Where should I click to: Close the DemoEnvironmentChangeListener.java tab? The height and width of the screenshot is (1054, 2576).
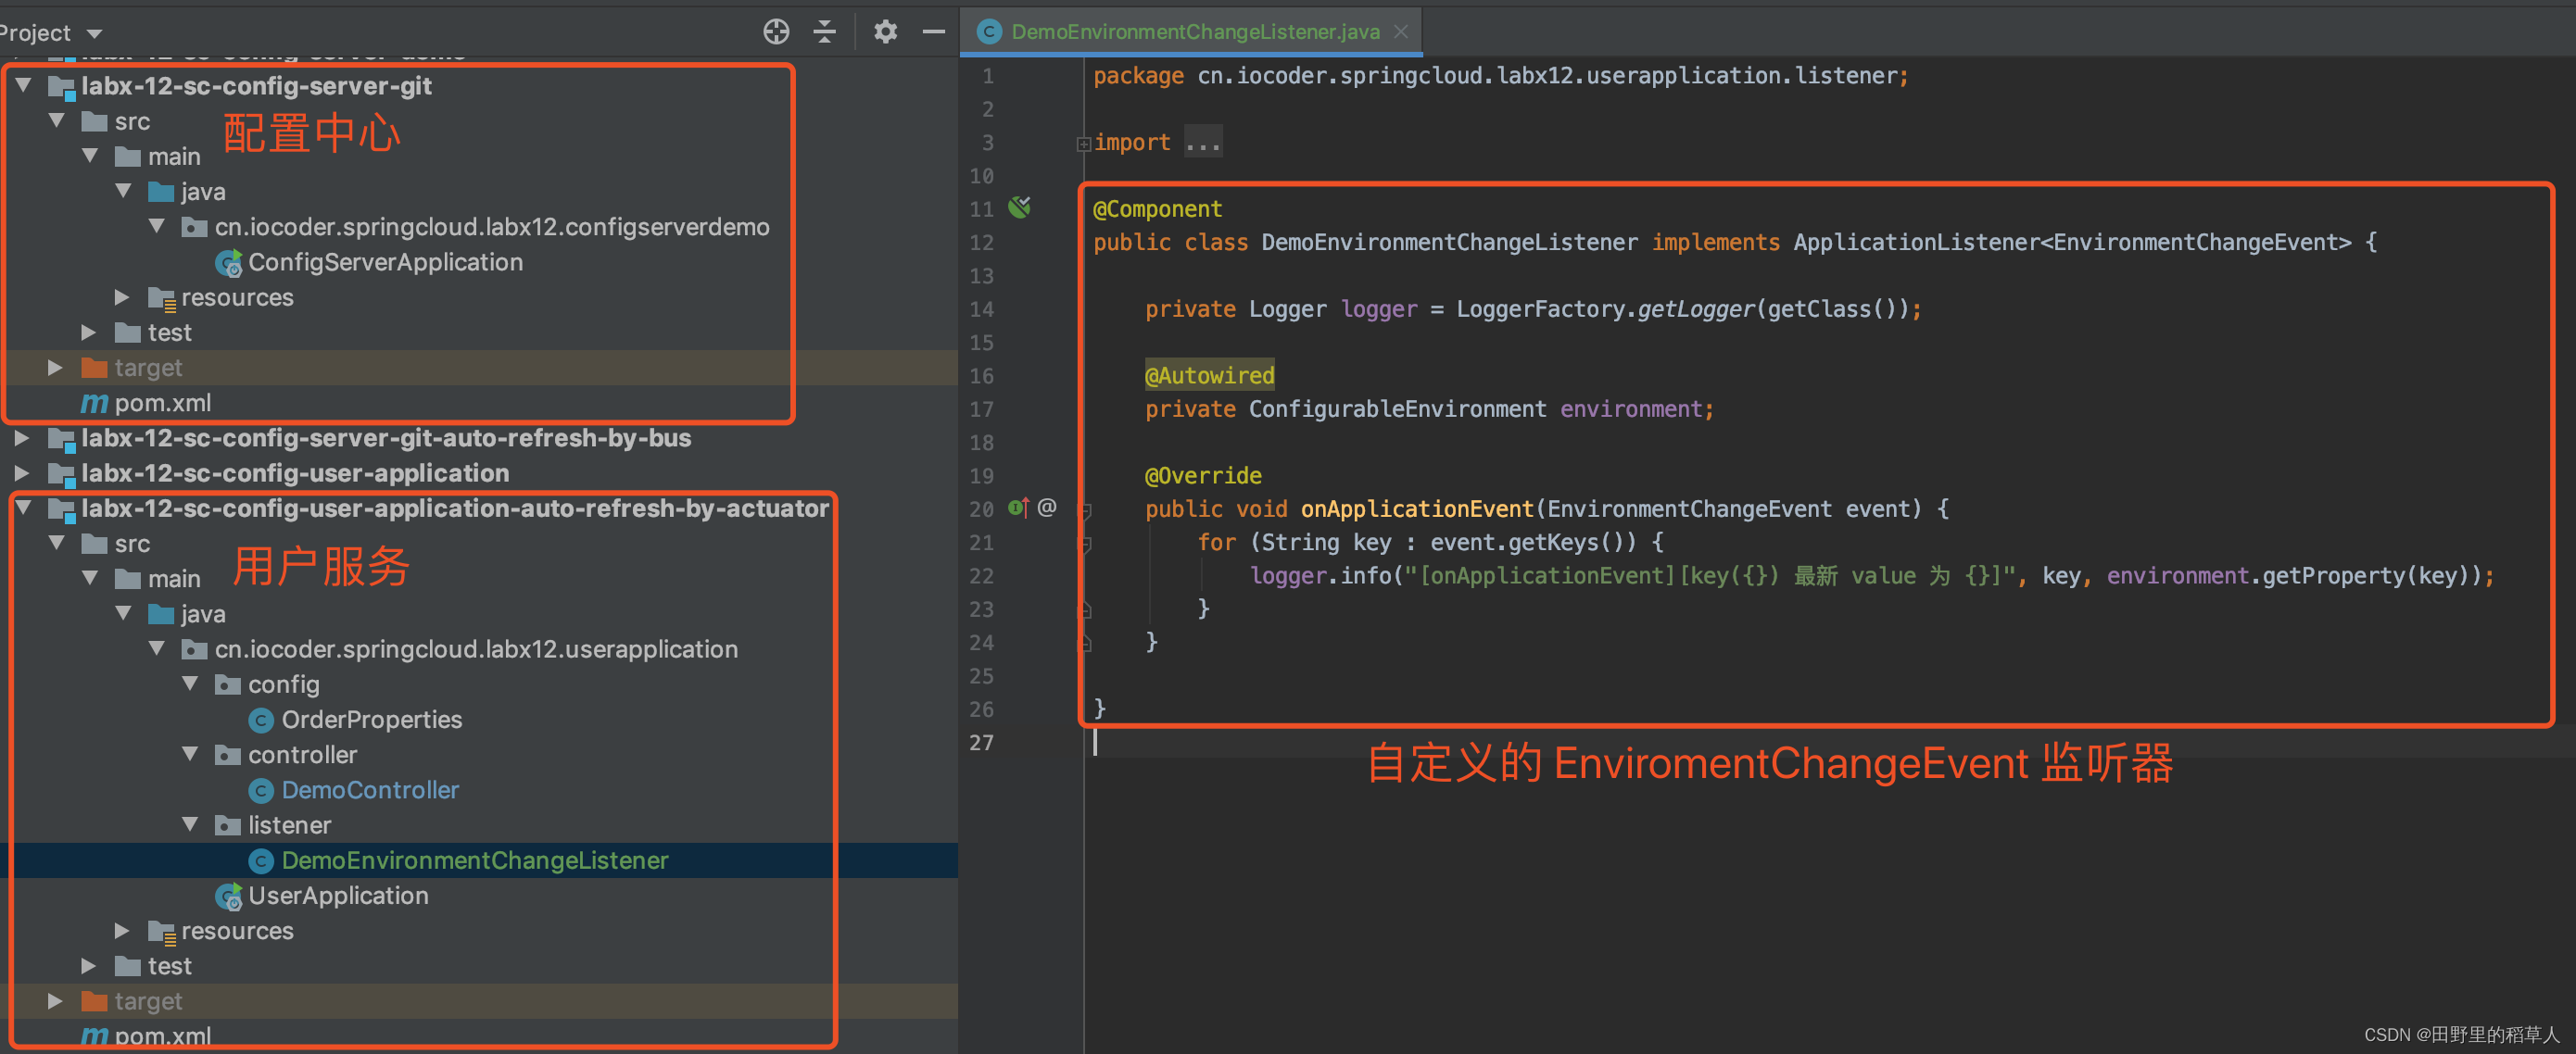pos(1401,32)
